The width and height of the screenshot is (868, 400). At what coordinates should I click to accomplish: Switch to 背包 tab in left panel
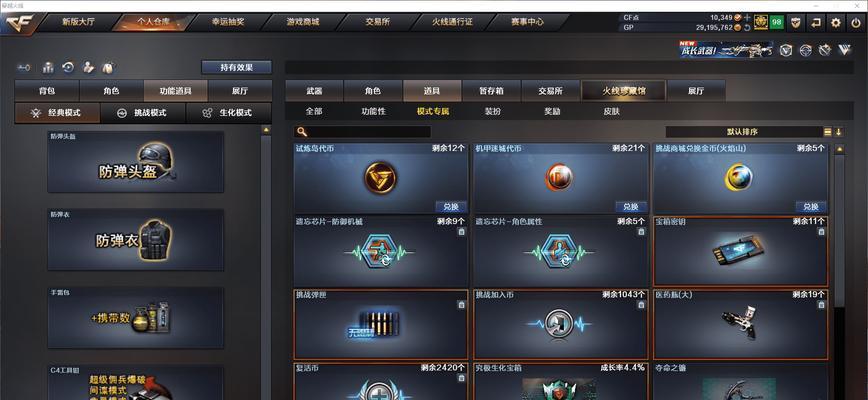pyautogui.click(x=47, y=91)
